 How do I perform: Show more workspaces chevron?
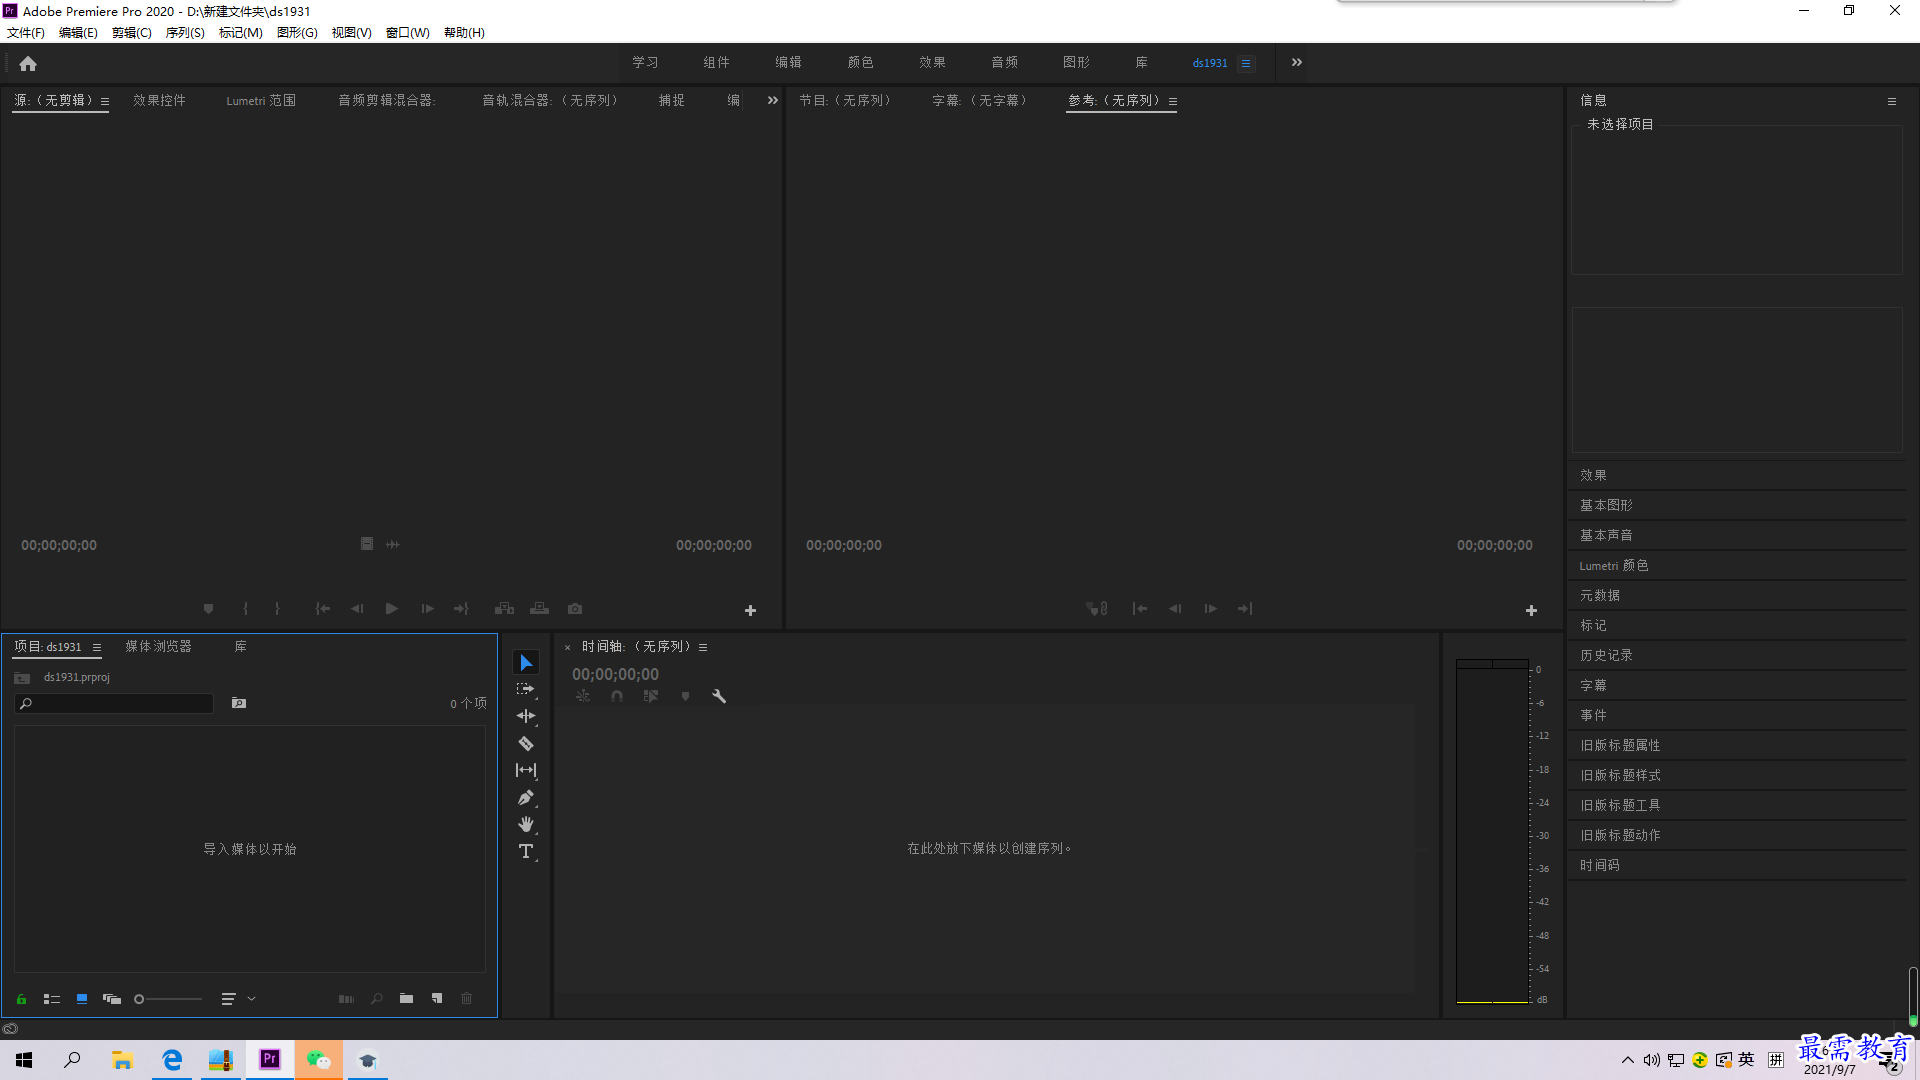click(1297, 62)
